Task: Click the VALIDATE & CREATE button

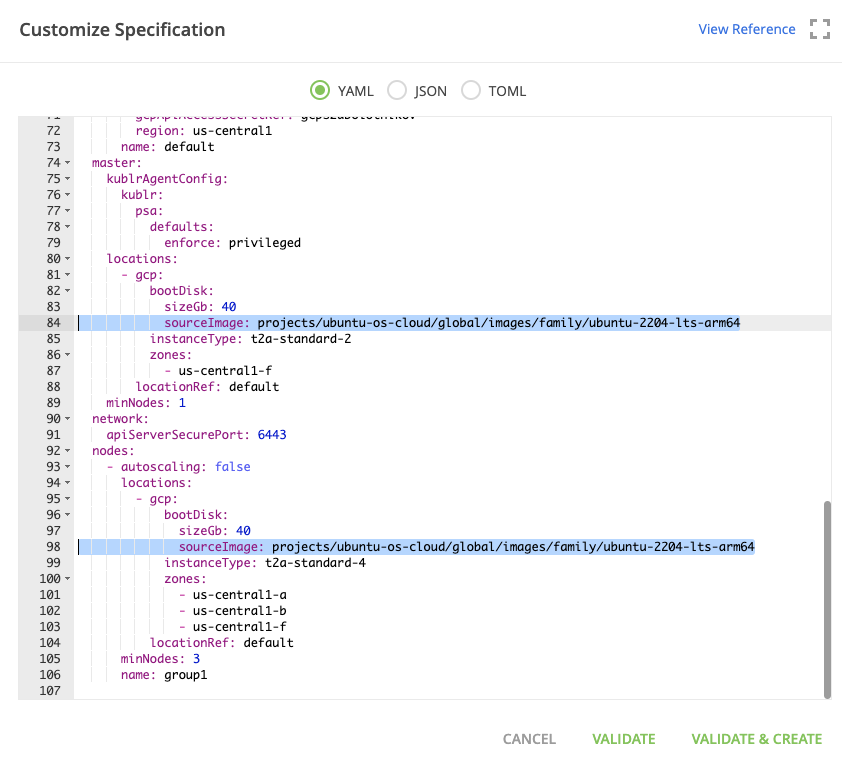Action: coord(756,739)
